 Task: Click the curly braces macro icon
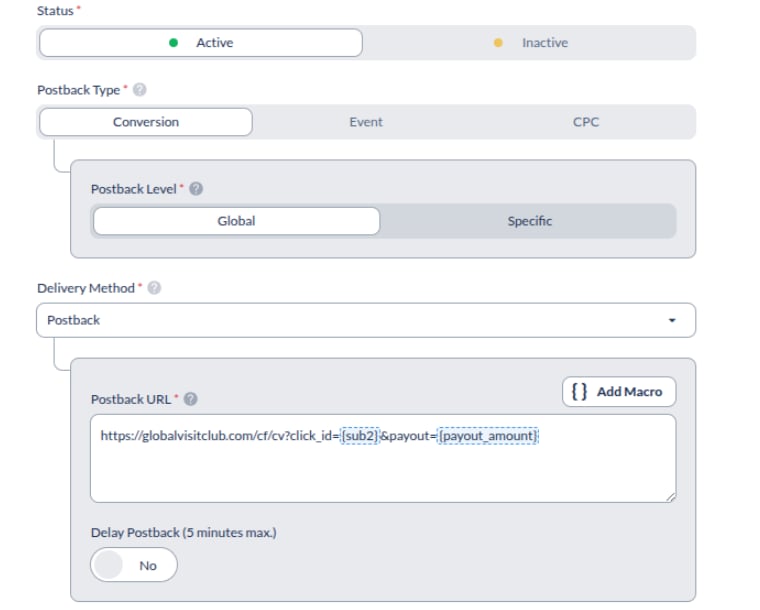(579, 391)
